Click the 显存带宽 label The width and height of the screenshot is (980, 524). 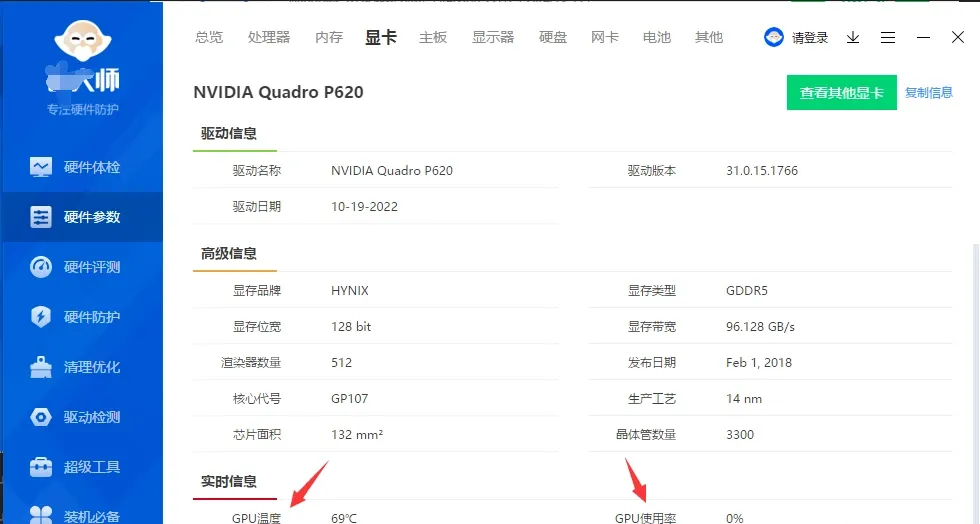[652, 326]
